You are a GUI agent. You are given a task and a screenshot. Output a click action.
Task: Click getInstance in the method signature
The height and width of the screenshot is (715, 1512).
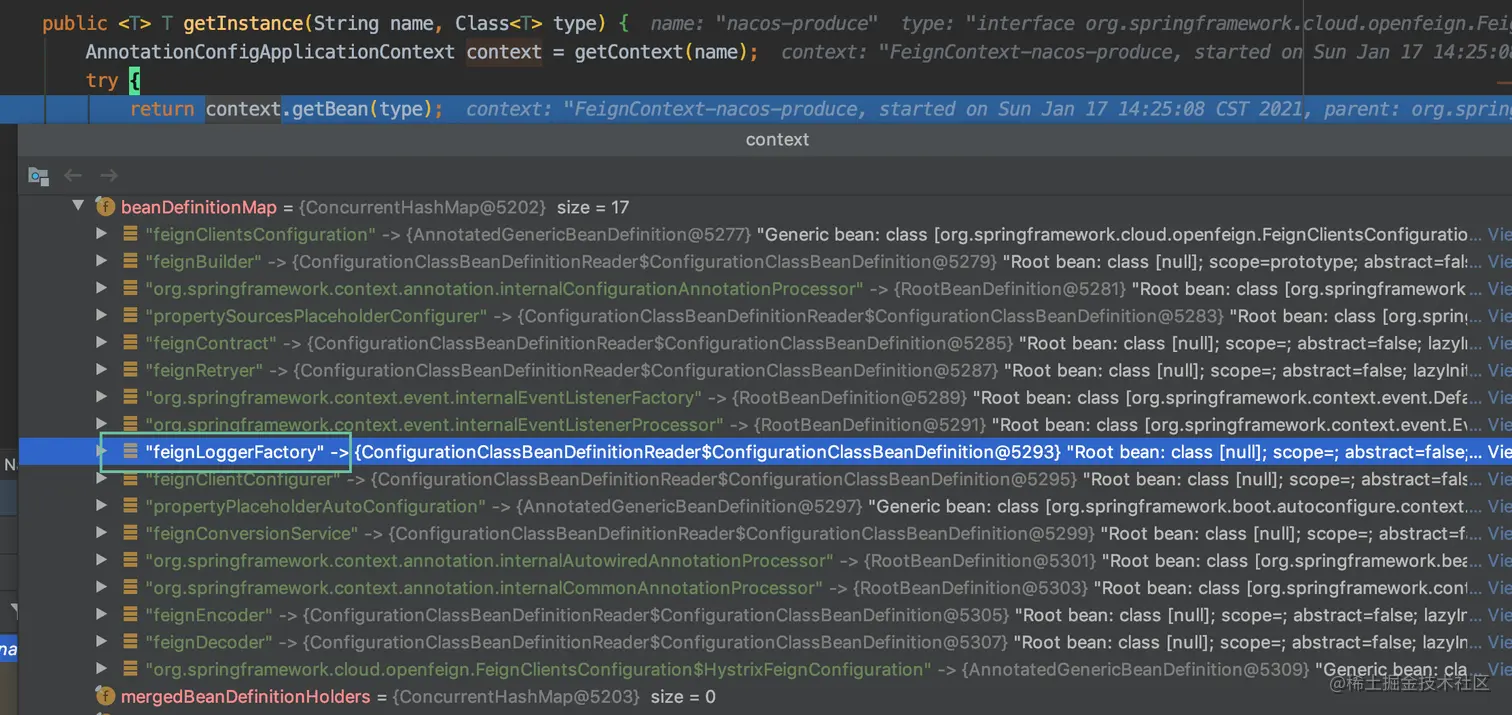[245, 23]
